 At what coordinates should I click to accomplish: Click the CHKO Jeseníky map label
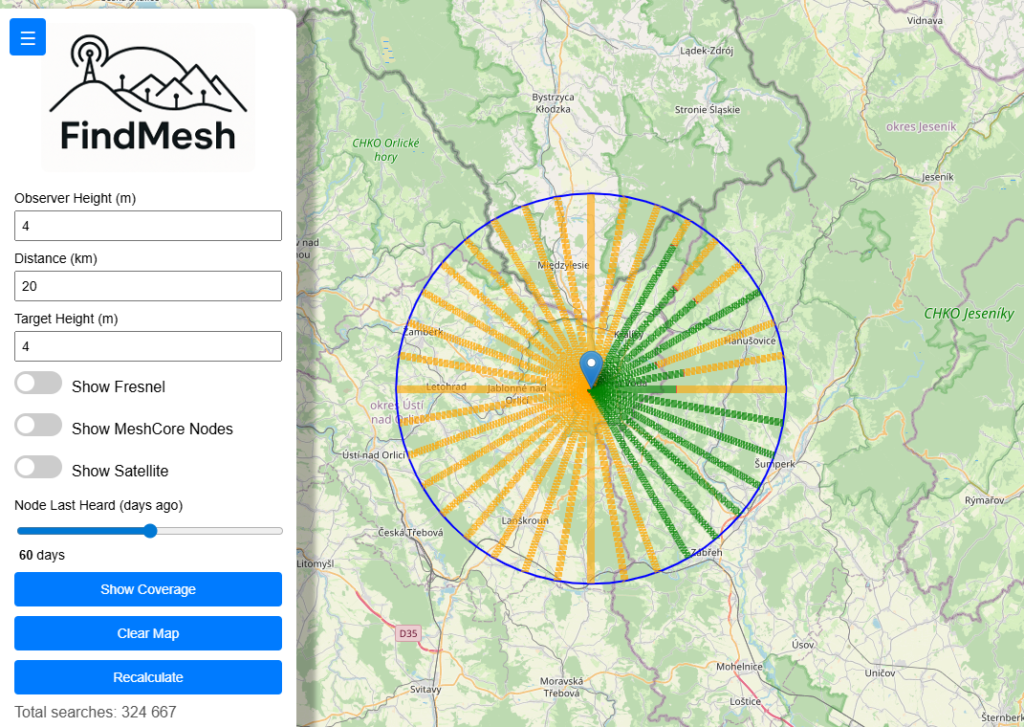tap(968, 314)
